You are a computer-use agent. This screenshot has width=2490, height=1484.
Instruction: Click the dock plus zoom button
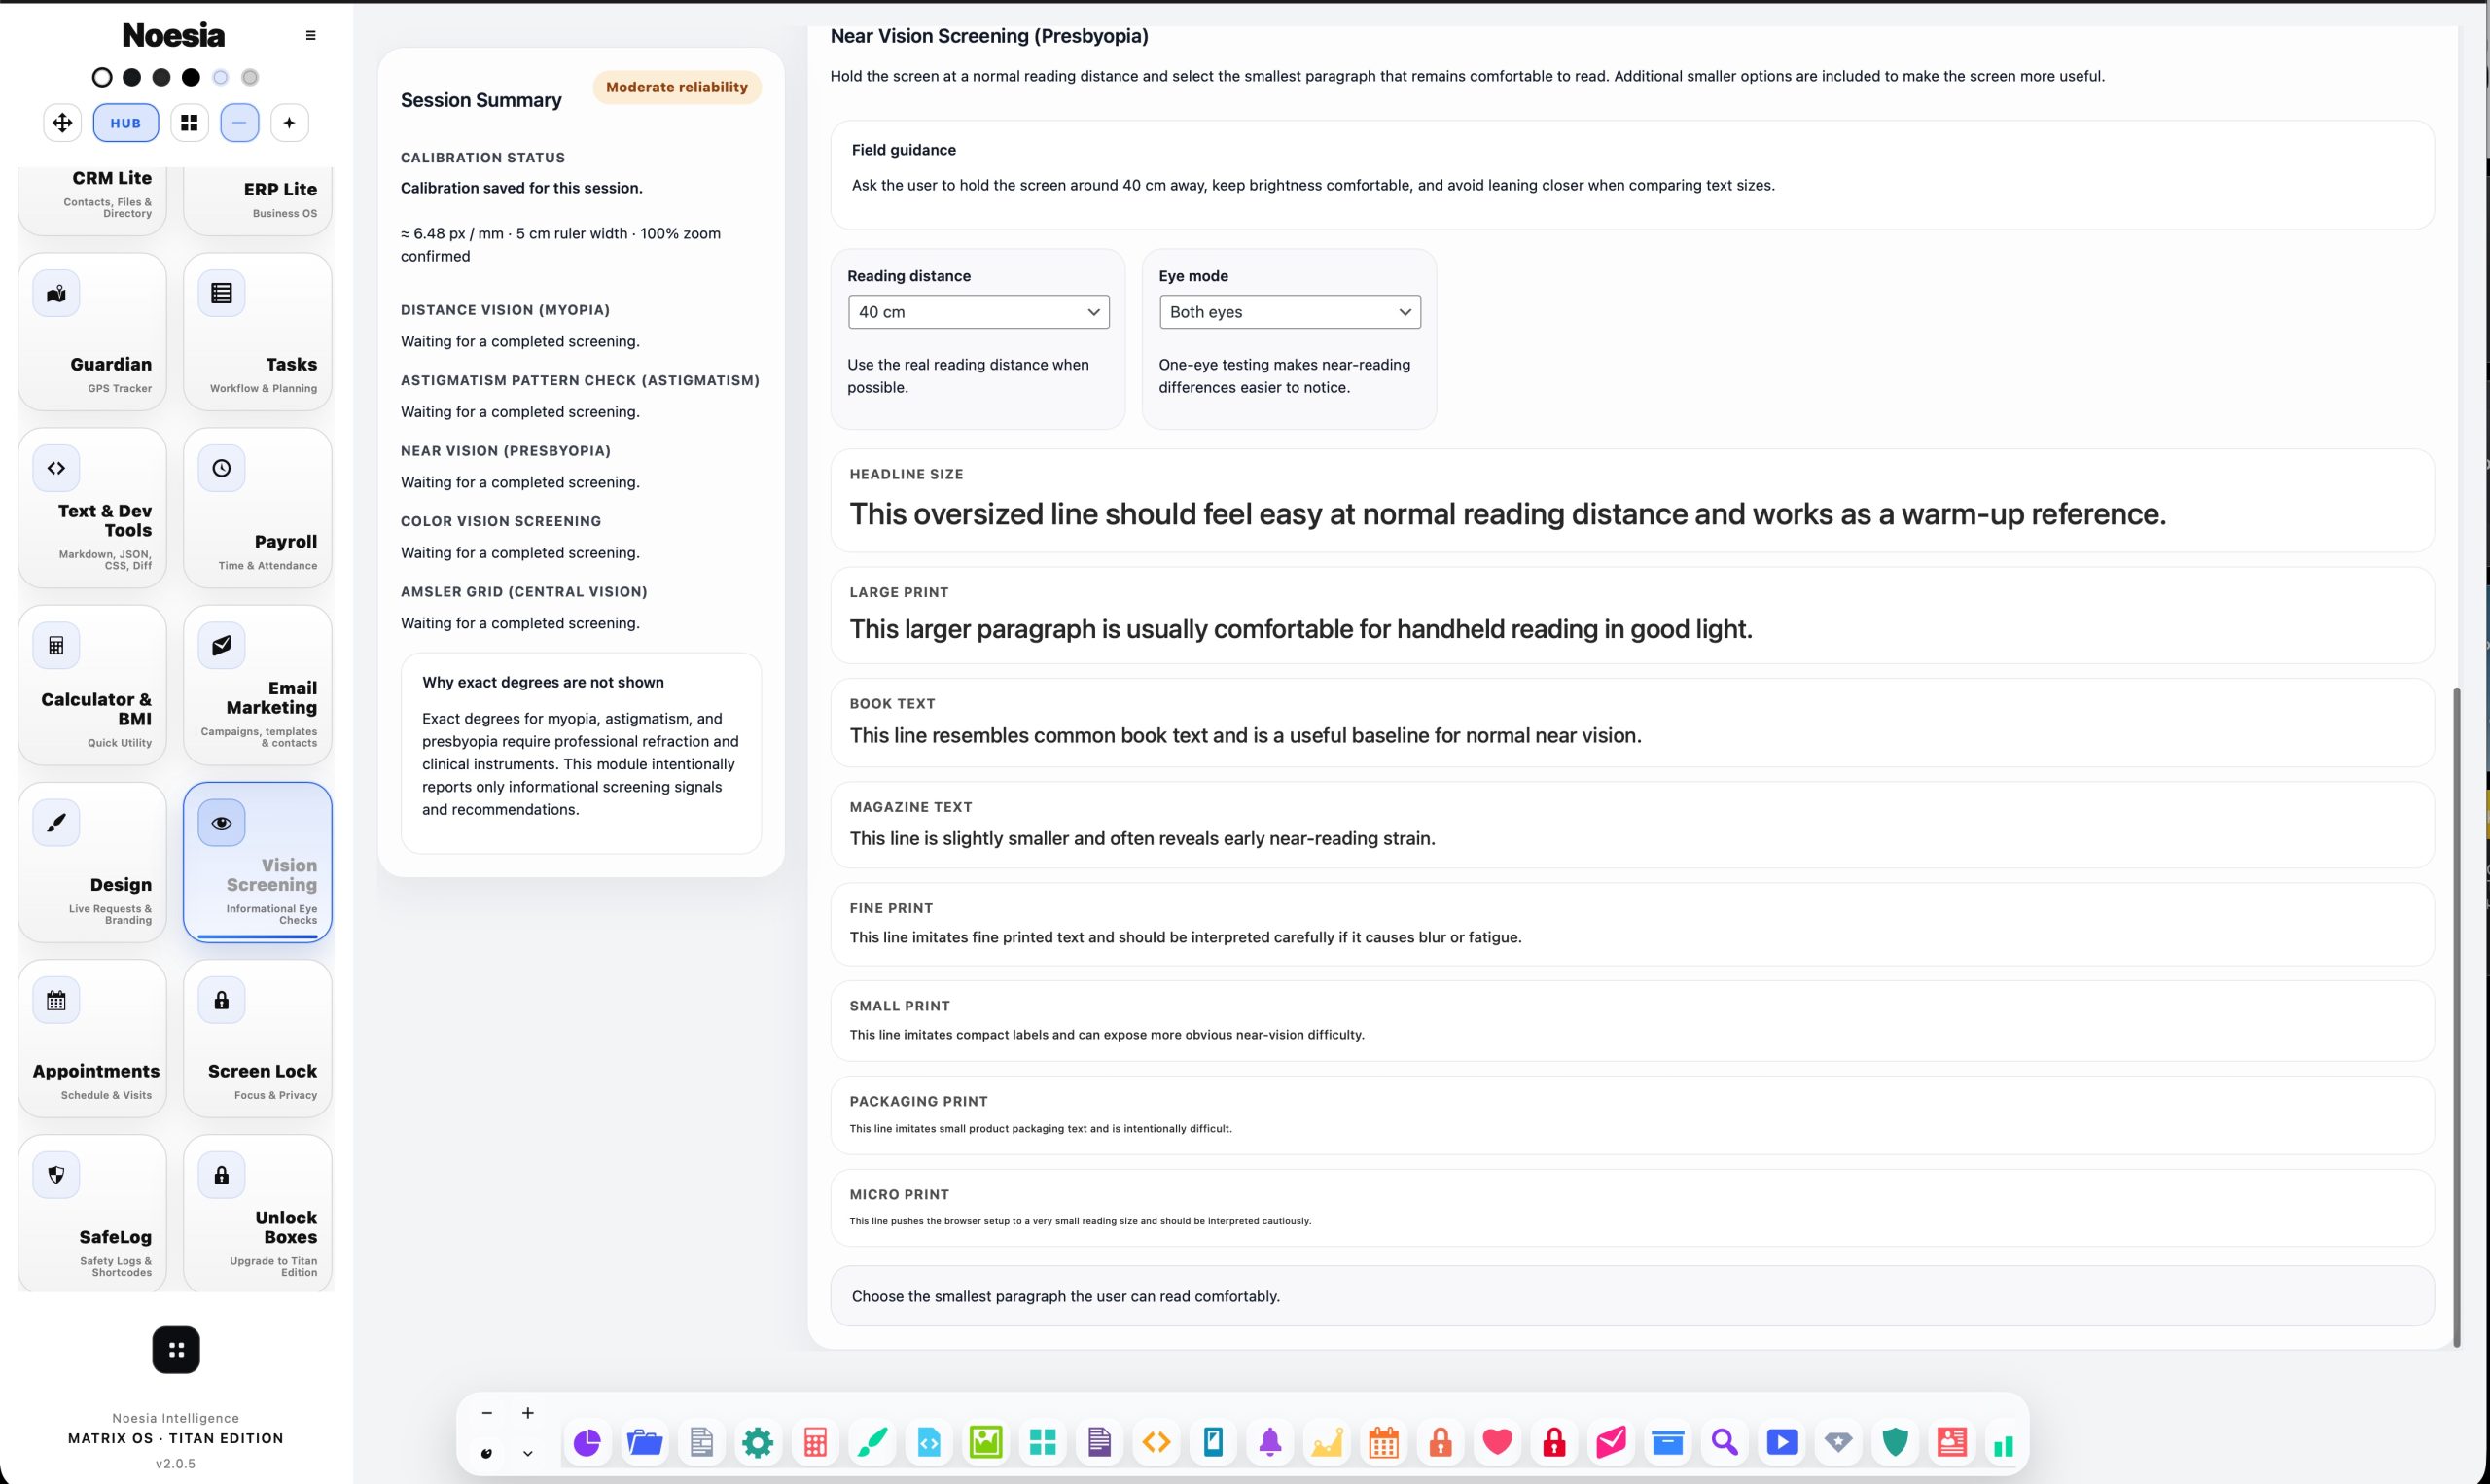(x=528, y=1413)
